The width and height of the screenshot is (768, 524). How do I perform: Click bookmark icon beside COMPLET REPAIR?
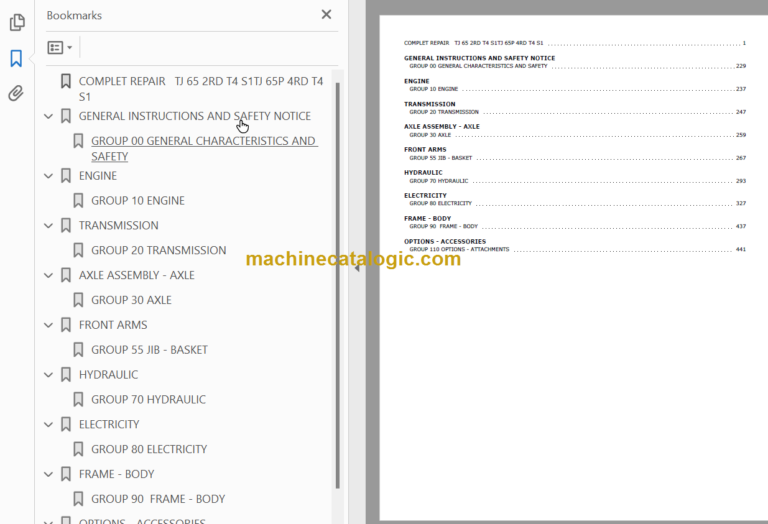coord(66,81)
